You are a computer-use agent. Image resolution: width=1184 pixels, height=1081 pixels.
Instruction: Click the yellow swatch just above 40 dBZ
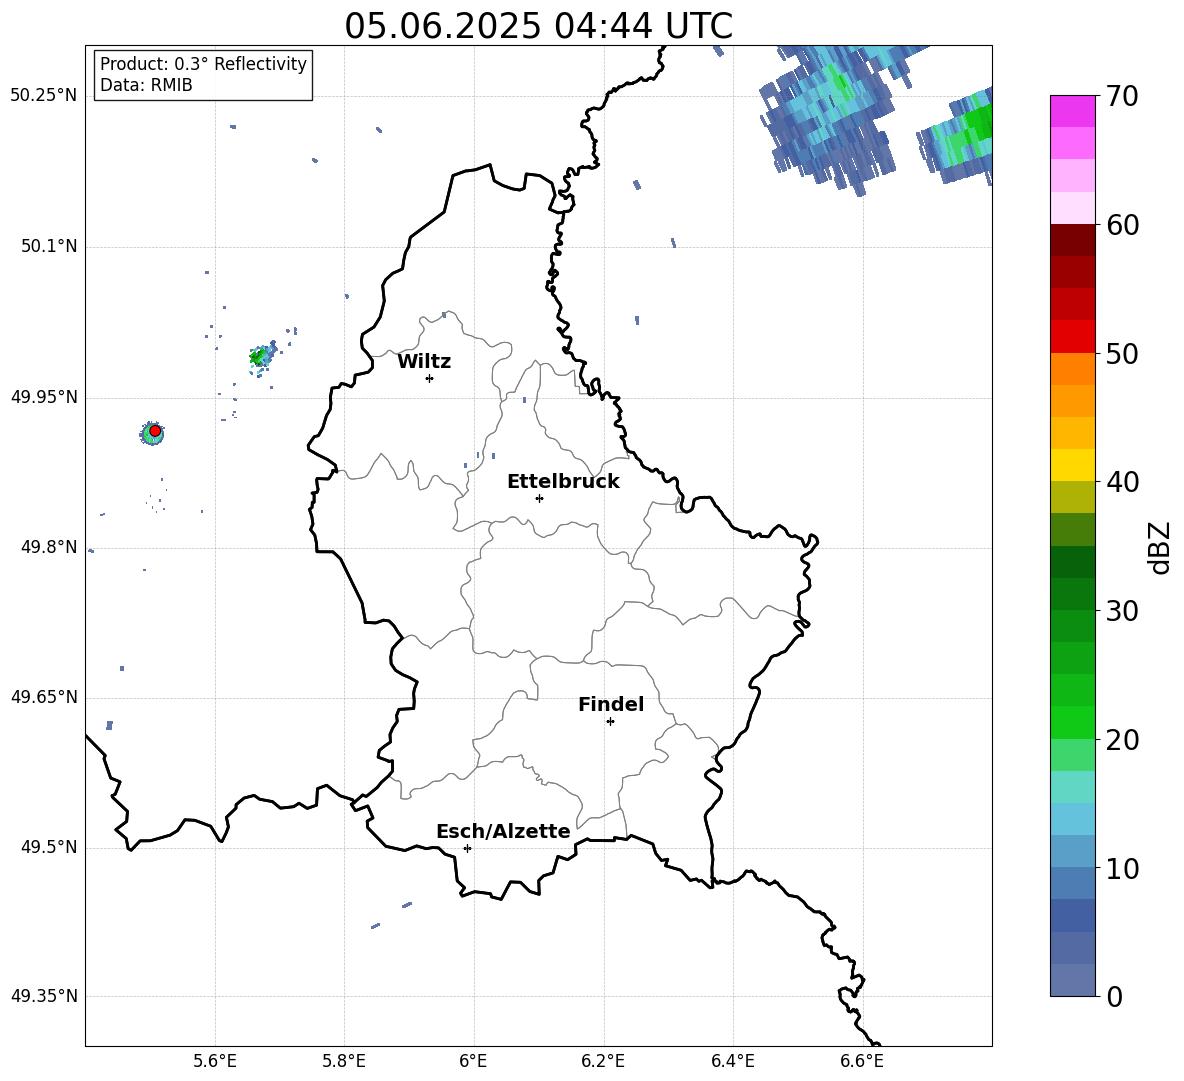tap(1072, 465)
